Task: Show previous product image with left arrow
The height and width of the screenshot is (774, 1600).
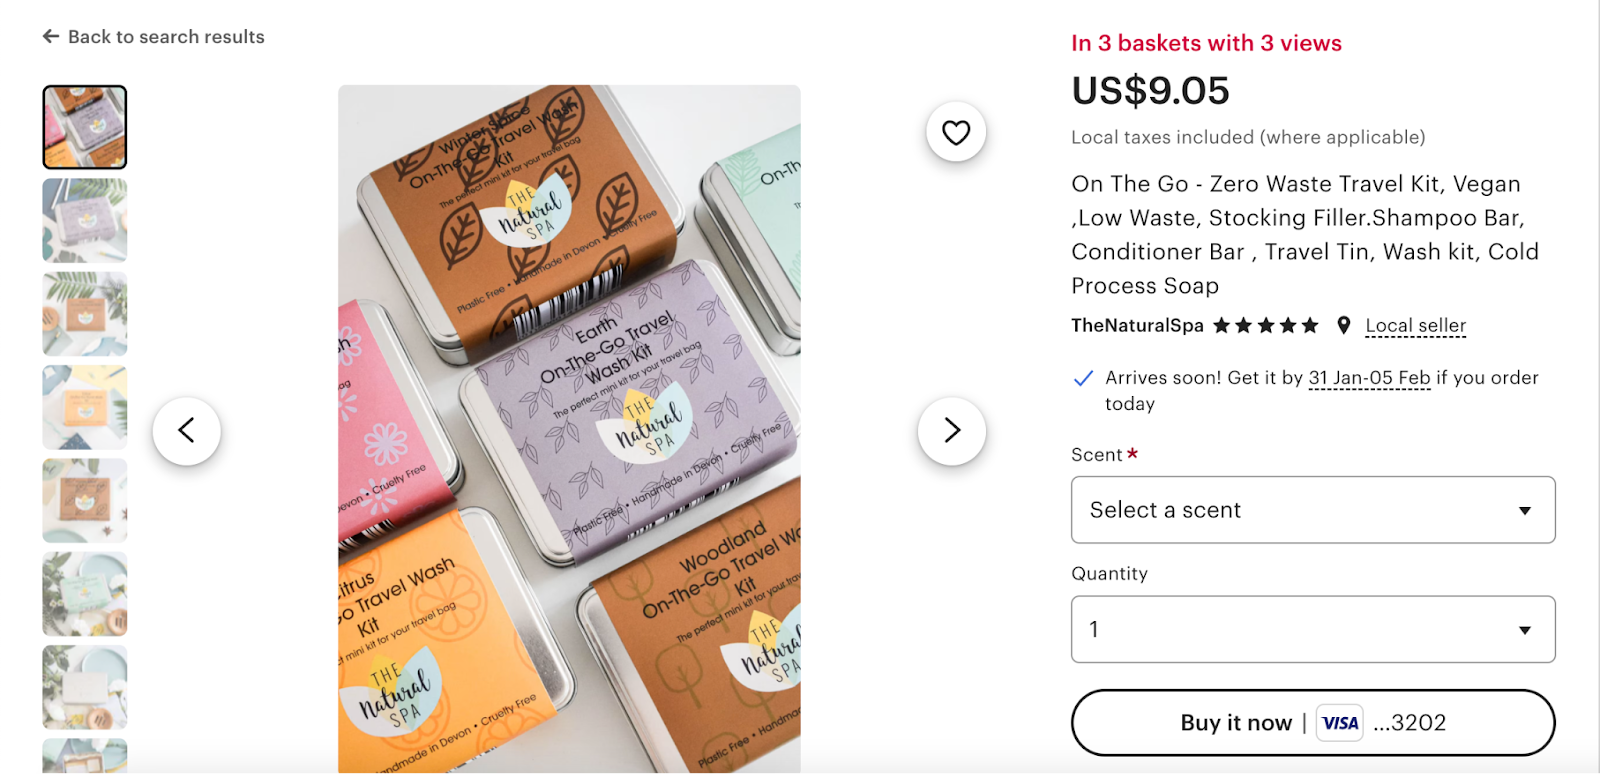Action: pyautogui.click(x=187, y=431)
